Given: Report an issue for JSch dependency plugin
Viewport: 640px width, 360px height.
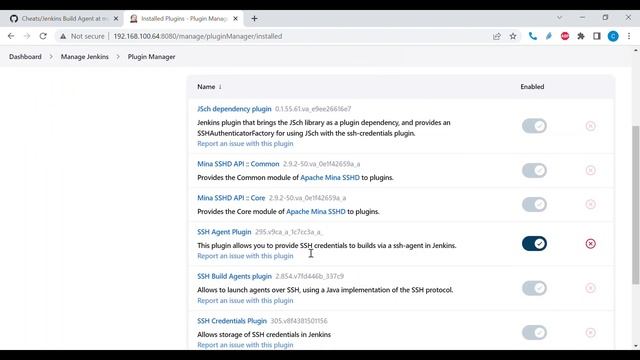Looking at the screenshot, I should 245,144.
